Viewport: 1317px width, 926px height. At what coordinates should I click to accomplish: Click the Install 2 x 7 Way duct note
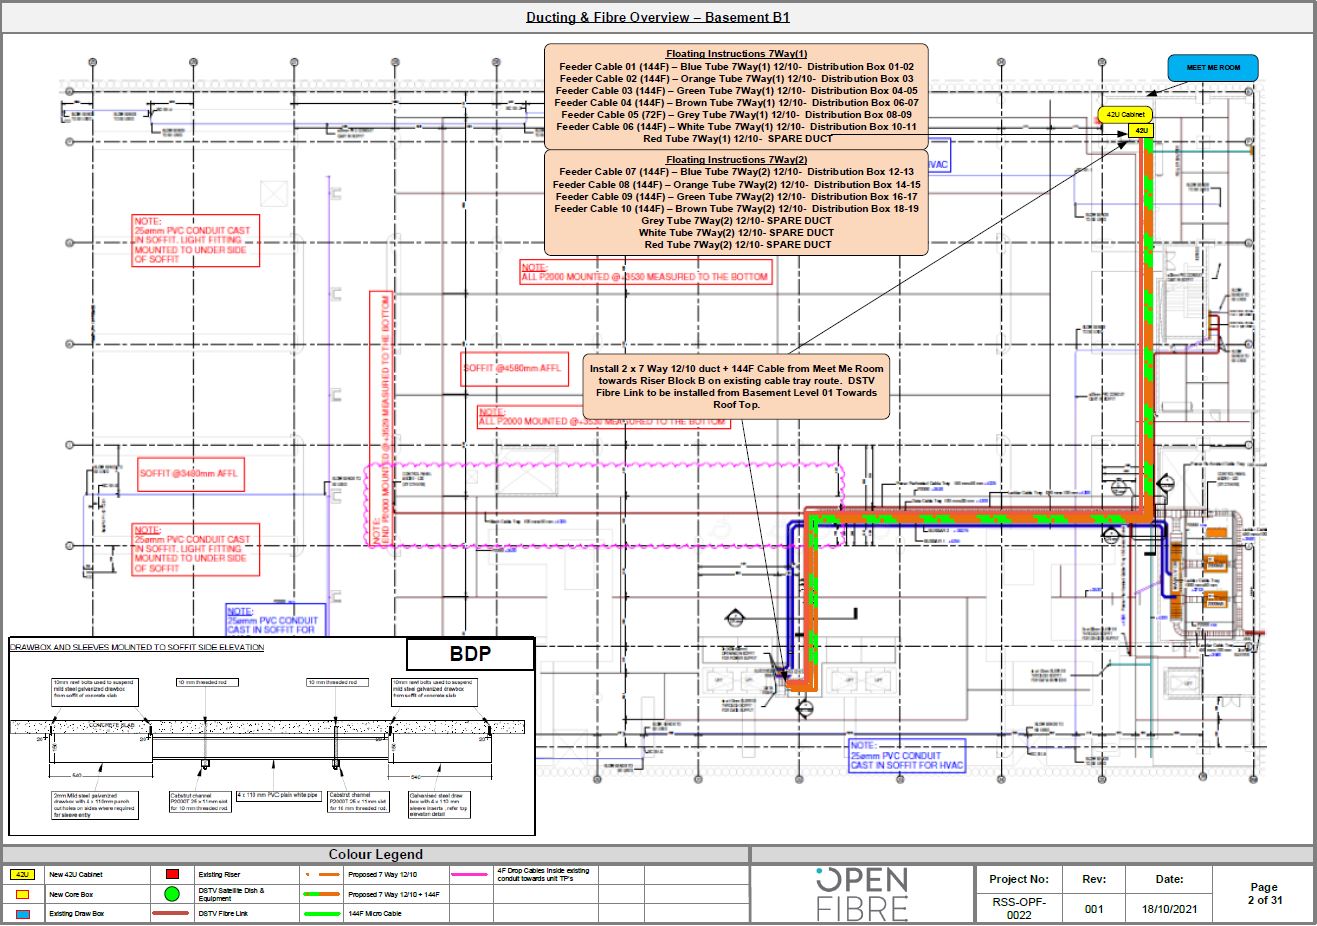click(x=736, y=386)
